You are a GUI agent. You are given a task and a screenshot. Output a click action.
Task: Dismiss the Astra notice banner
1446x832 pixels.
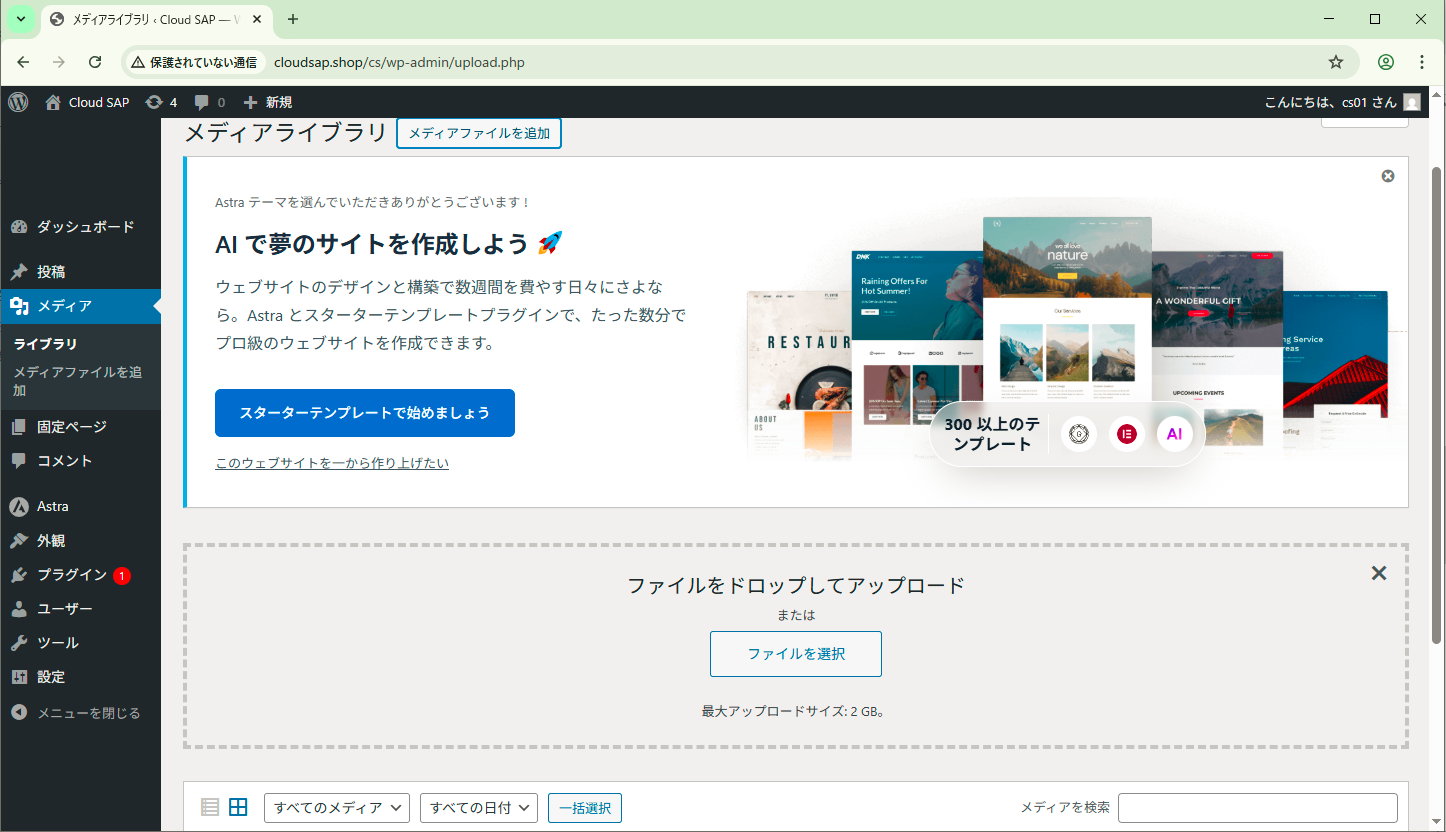pos(1388,176)
